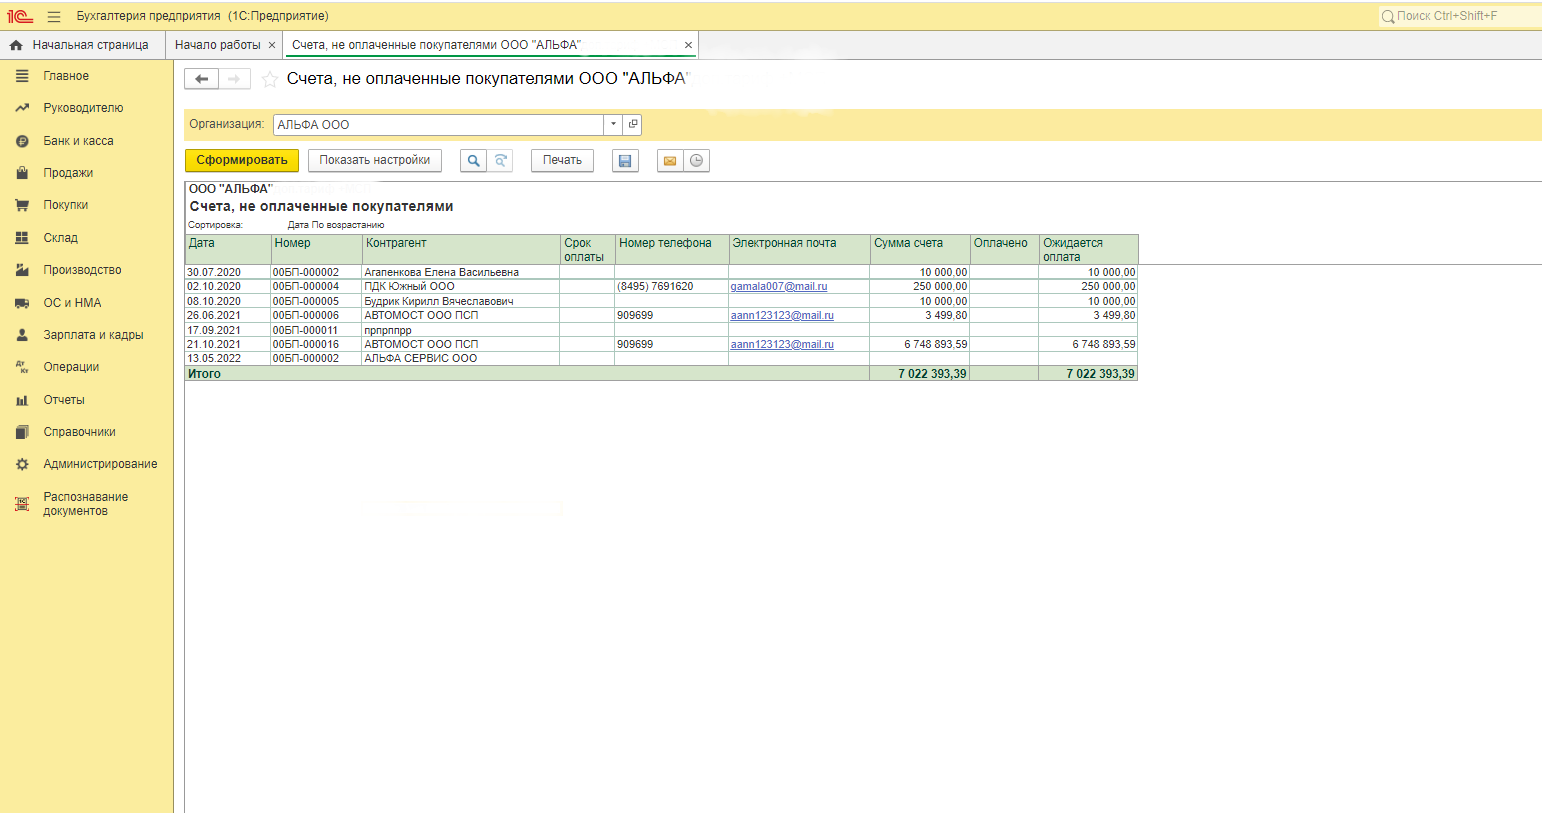Screen dimensions: 1542x813
Task: Click the Главное section icon in the sidebar
Action: pyautogui.click(x=22, y=76)
